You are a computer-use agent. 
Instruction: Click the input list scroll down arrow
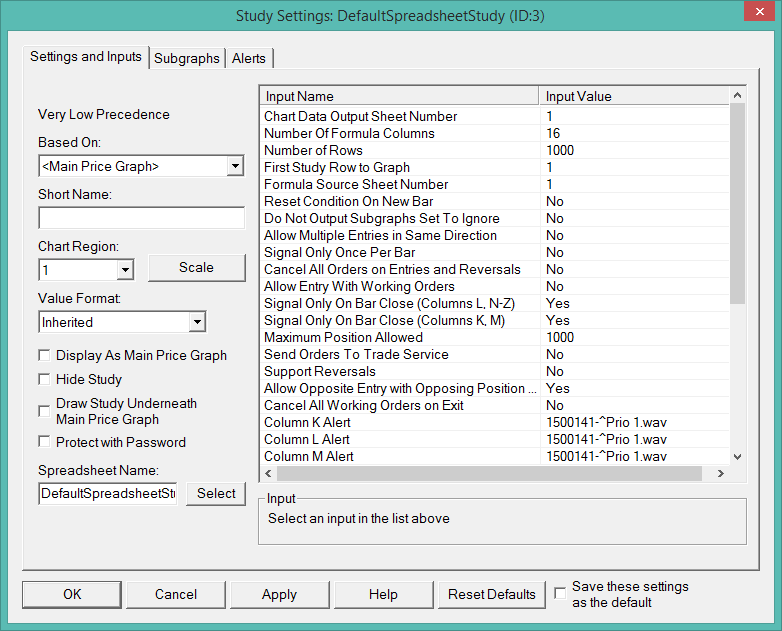(738, 456)
